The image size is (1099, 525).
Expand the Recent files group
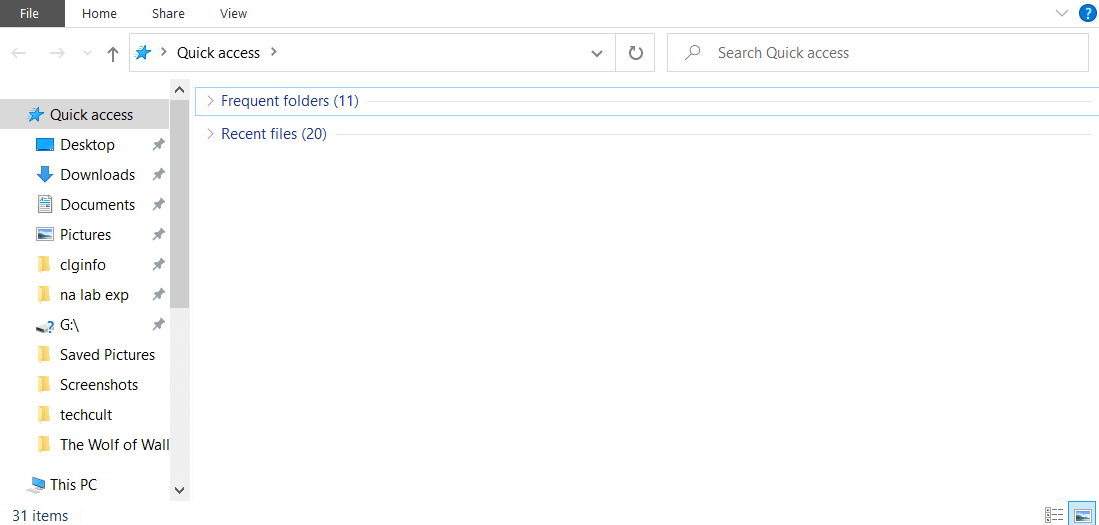coord(210,134)
